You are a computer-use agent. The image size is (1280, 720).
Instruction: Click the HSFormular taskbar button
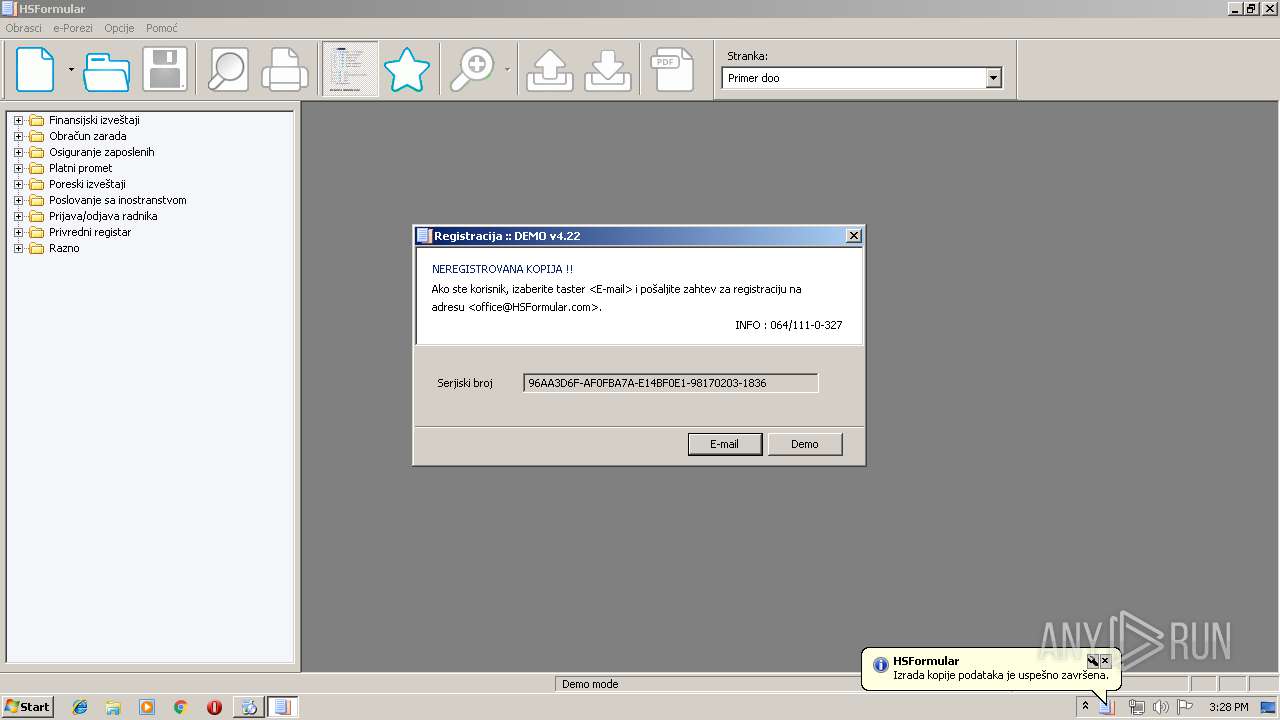282,707
